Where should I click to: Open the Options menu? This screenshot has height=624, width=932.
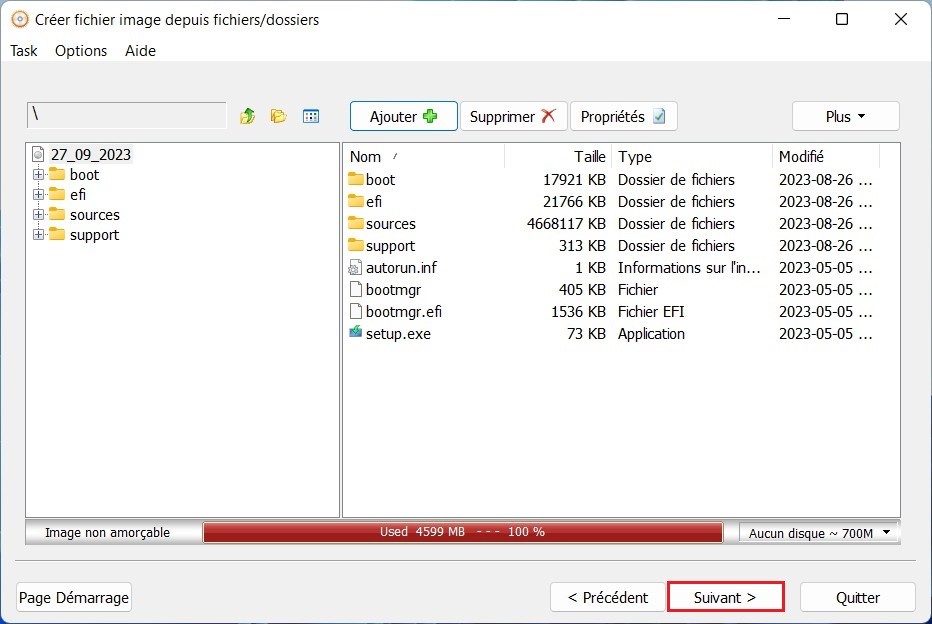click(80, 51)
